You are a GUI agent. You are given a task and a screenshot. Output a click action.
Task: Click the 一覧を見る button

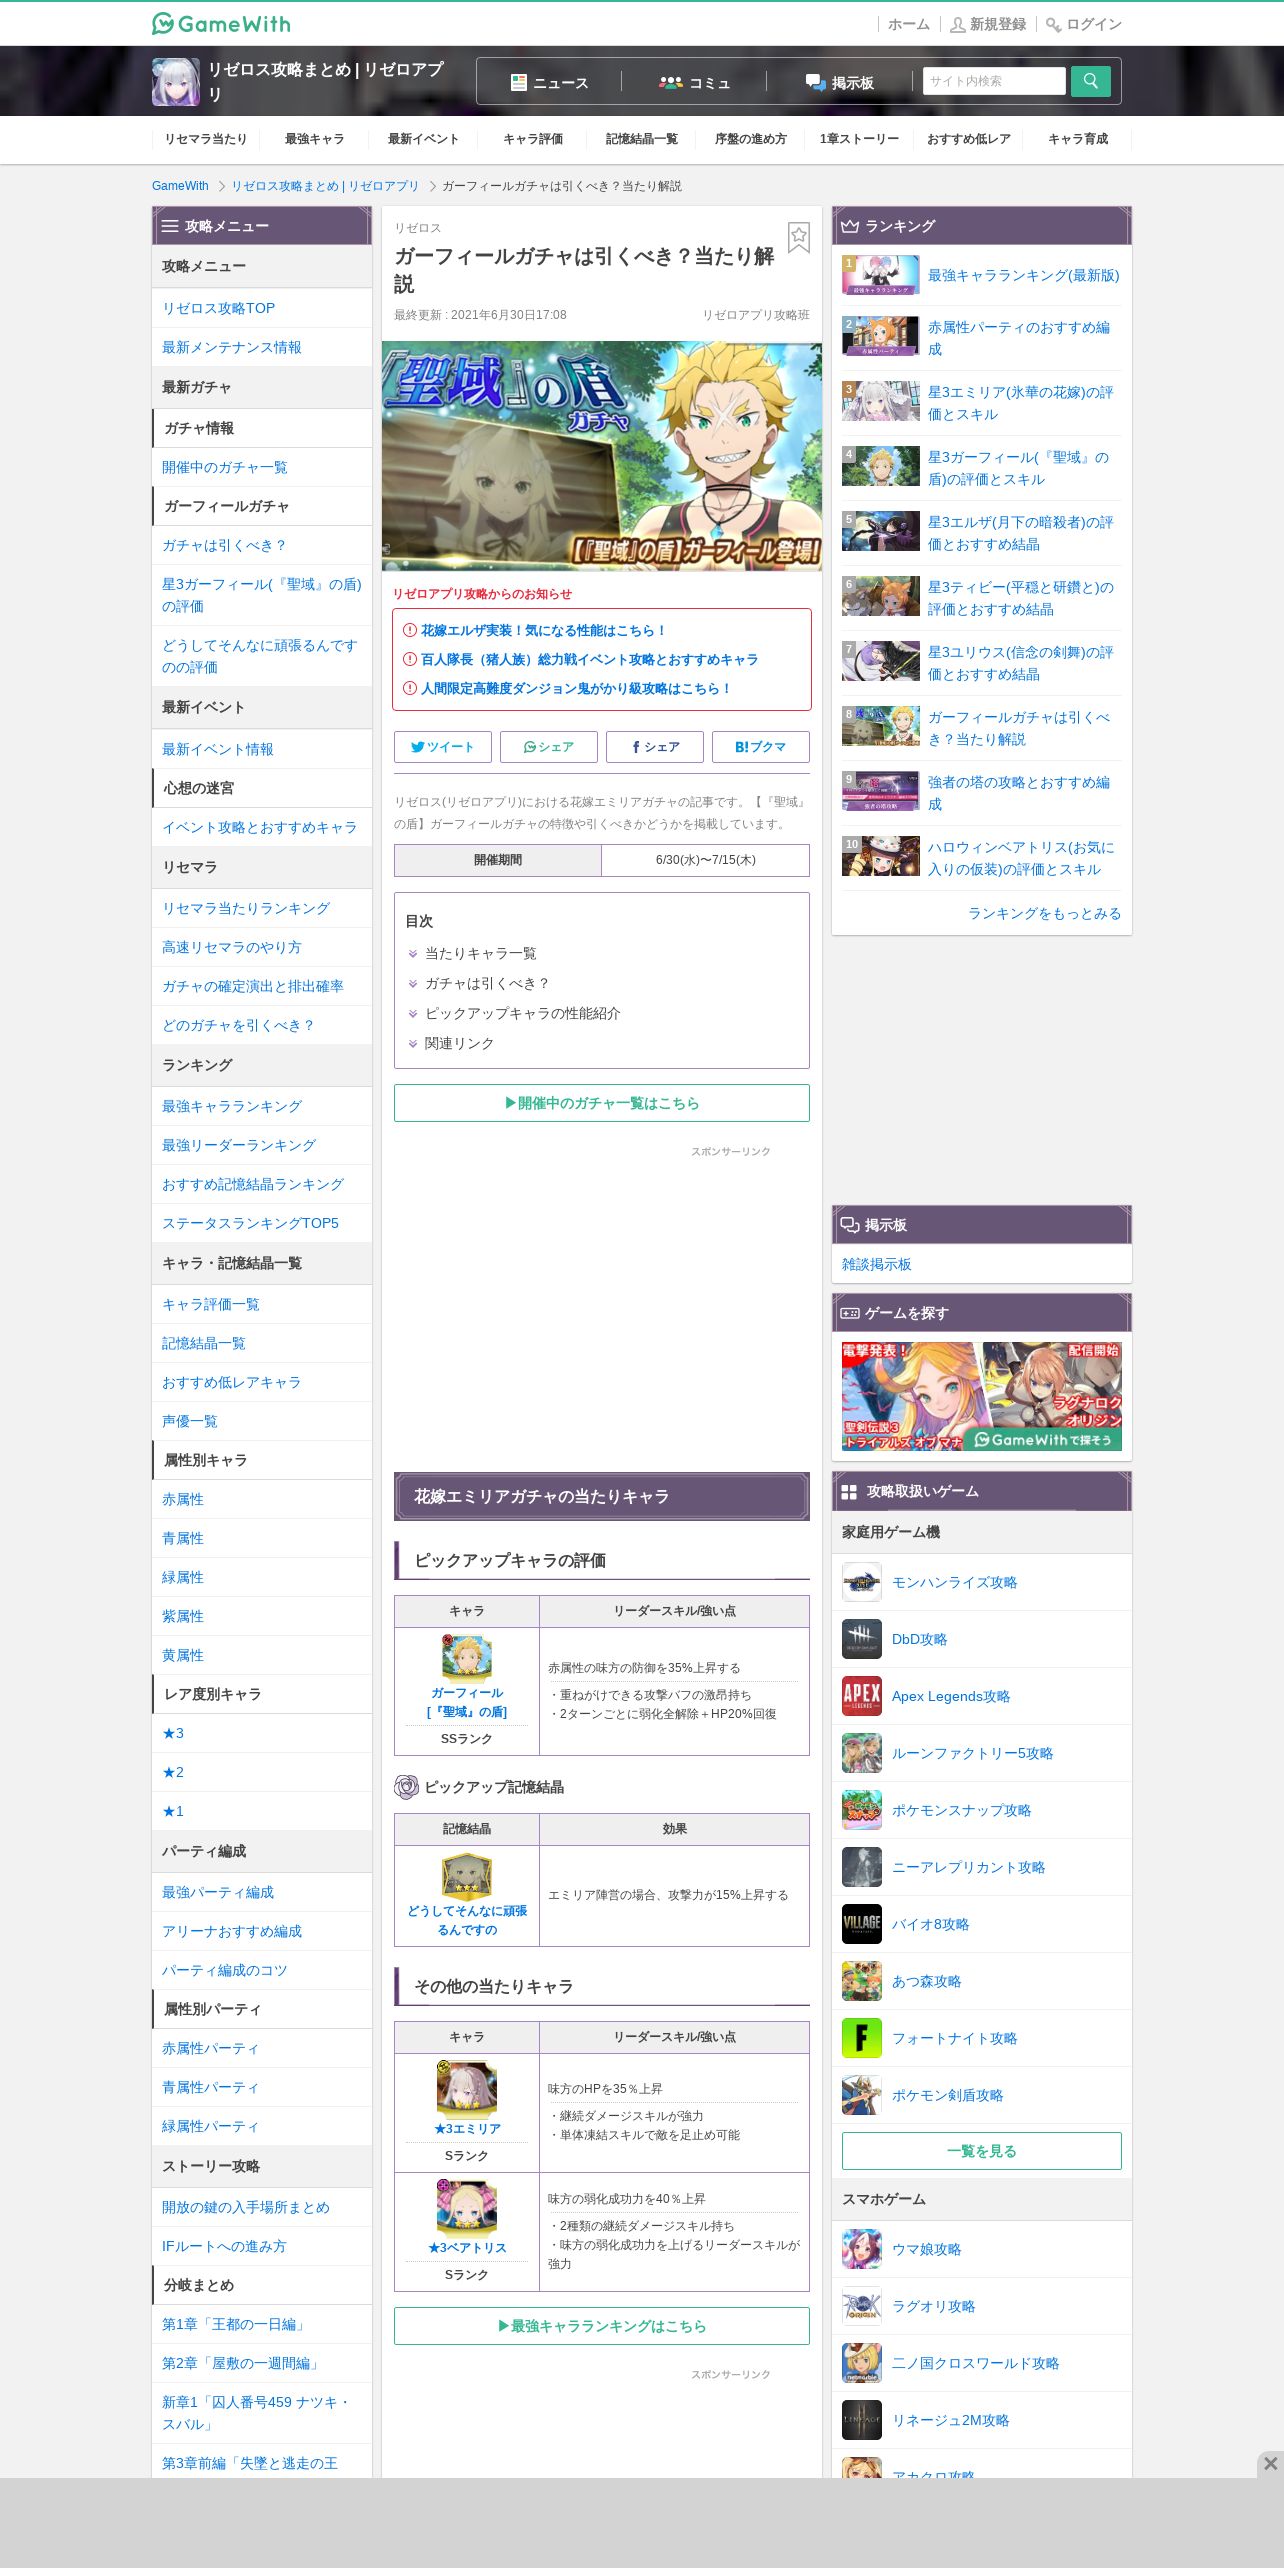pyautogui.click(x=982, y=2151)
